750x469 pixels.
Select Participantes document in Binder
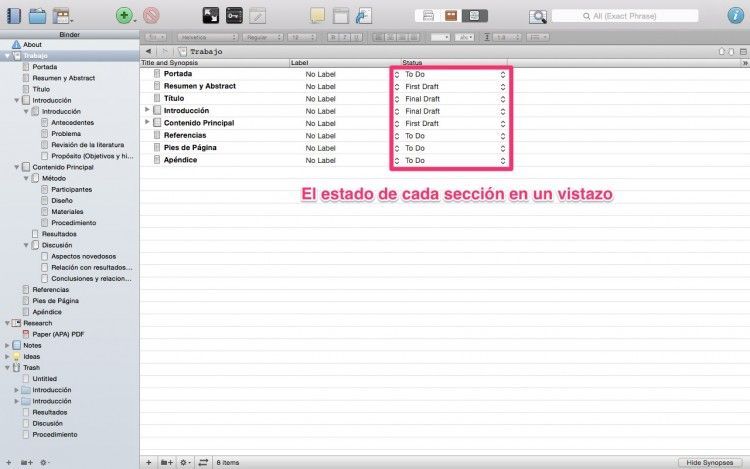click(x=72, y=189)
